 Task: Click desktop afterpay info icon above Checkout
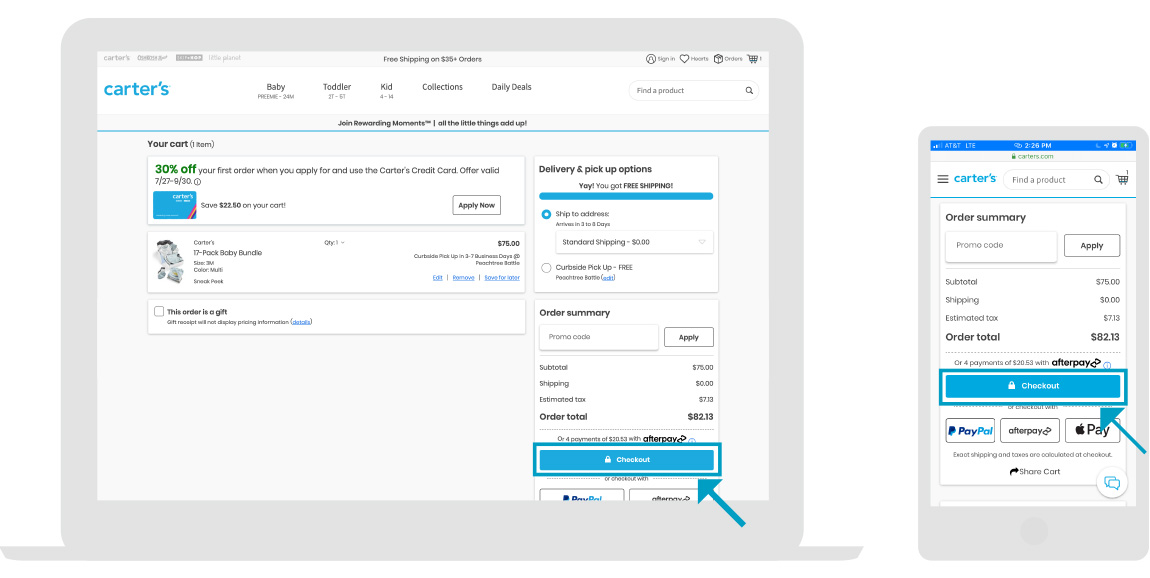pyautogui.click(x=692, y=441)
